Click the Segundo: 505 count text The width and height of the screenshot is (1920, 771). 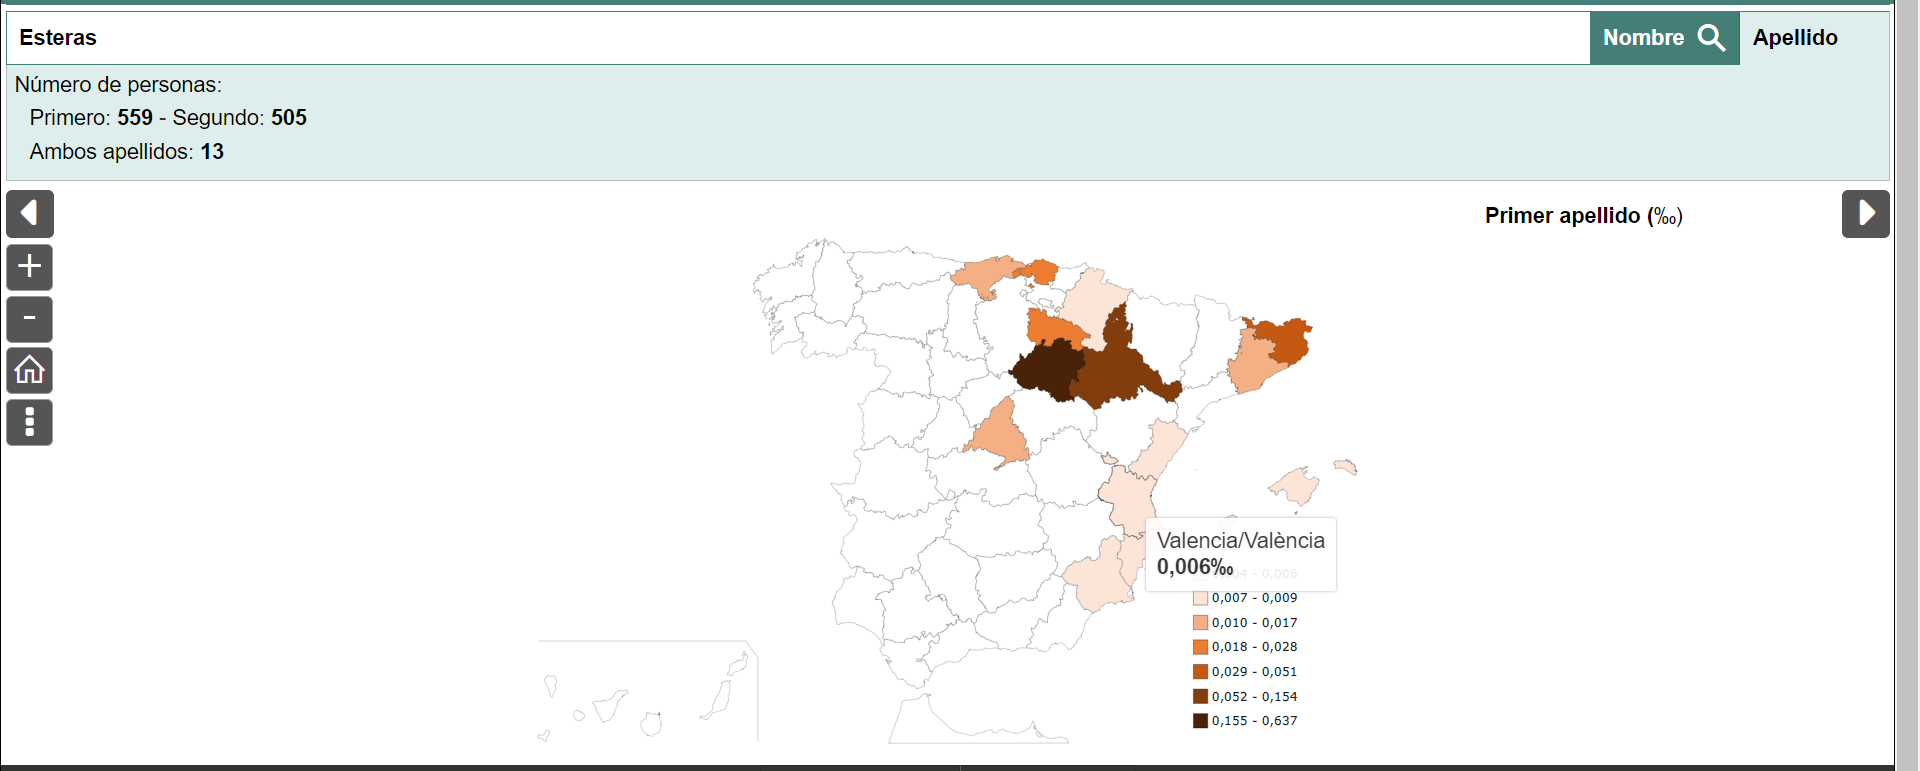coord(240,118)
